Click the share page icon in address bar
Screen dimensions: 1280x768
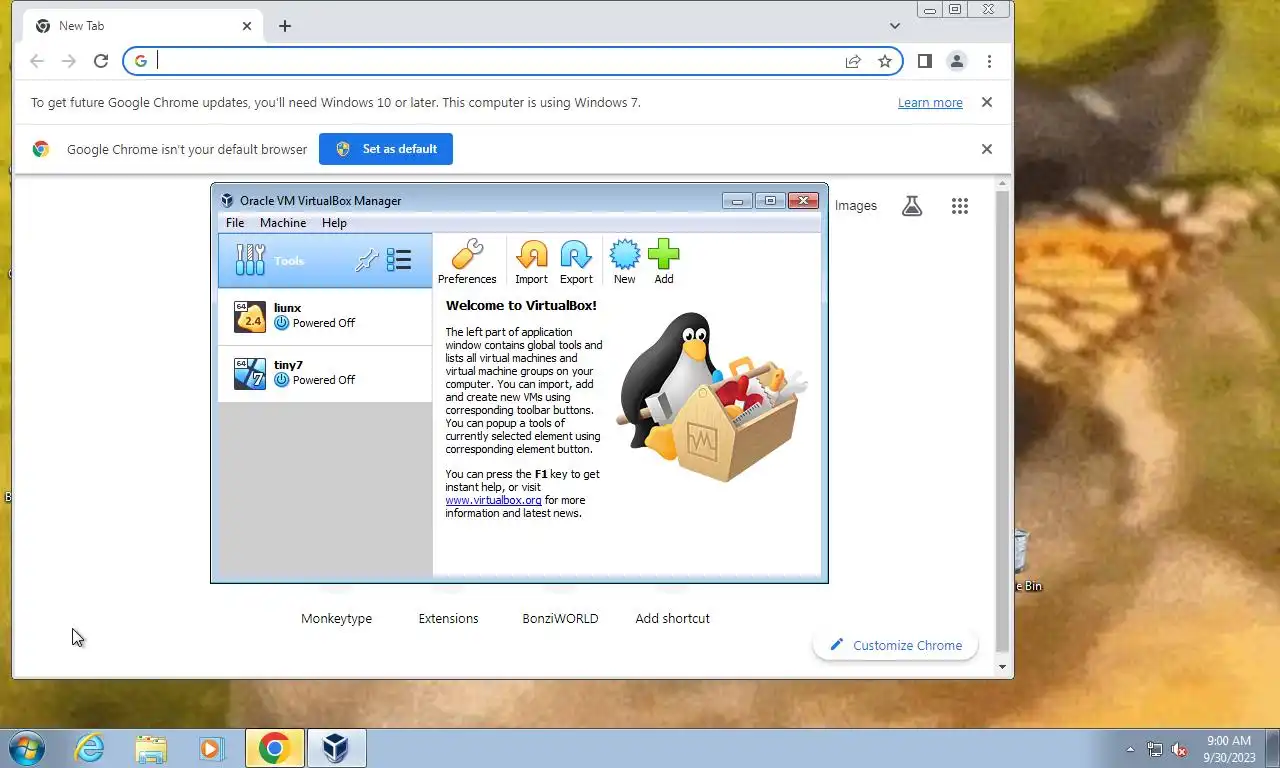coord(853,61)
